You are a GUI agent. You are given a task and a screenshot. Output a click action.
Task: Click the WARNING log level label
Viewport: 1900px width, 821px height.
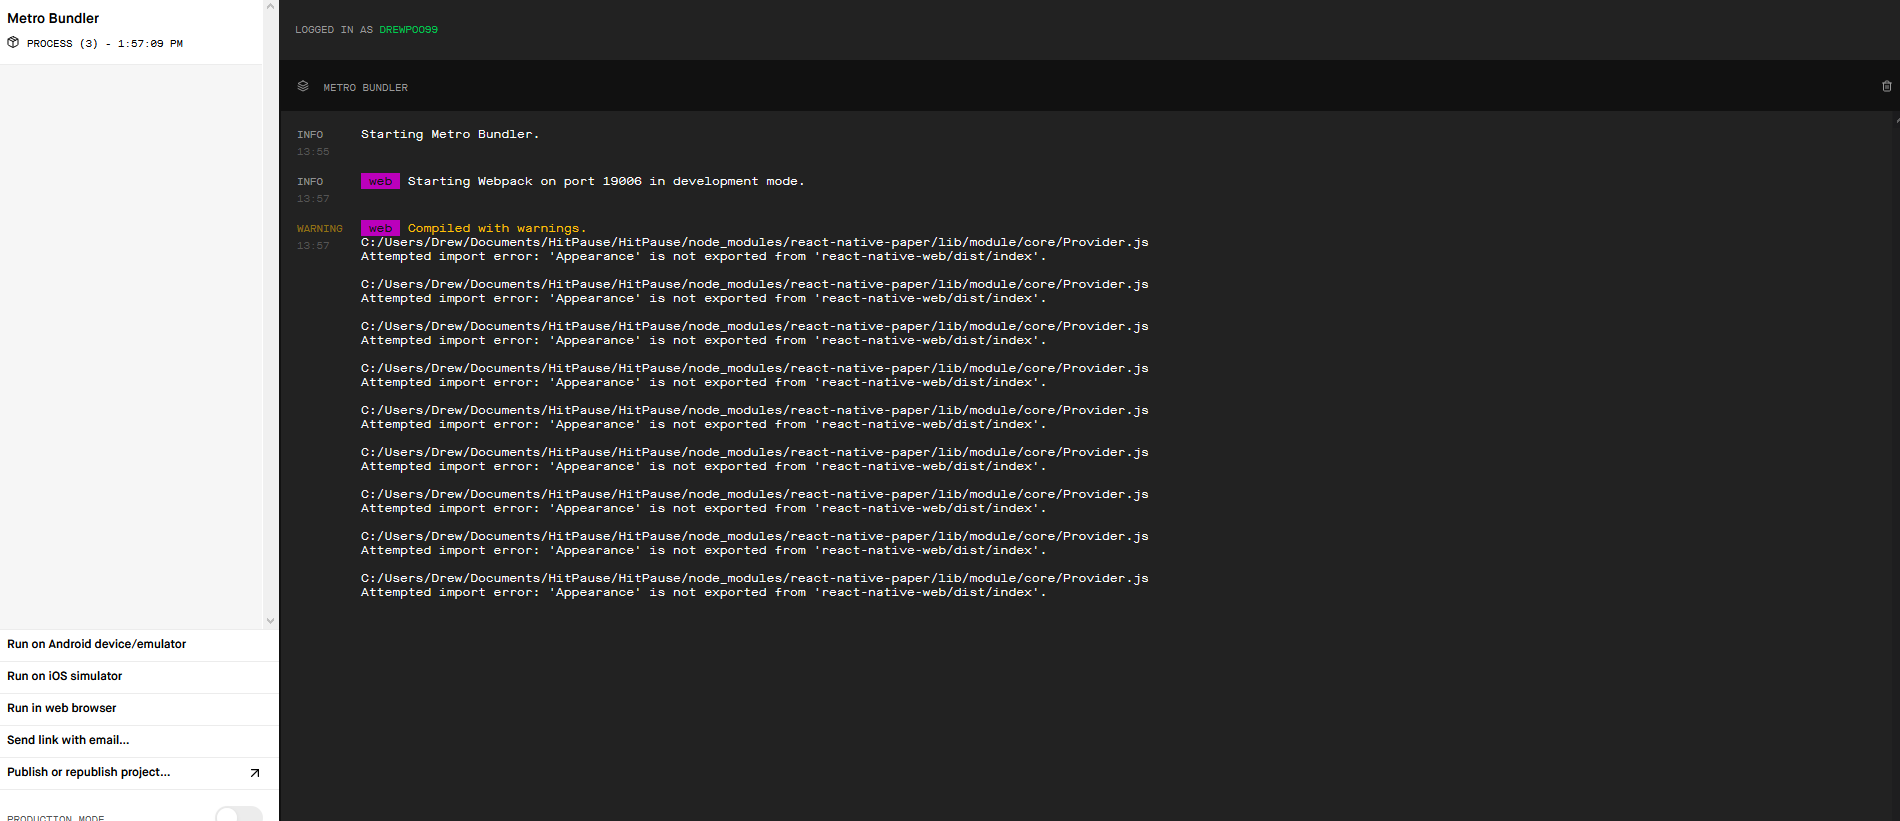319,229
